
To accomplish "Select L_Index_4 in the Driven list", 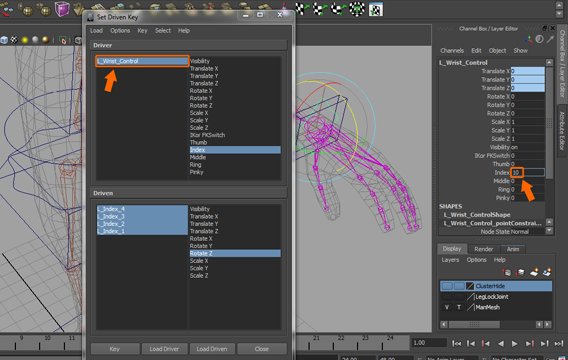I will pos(142,209).
